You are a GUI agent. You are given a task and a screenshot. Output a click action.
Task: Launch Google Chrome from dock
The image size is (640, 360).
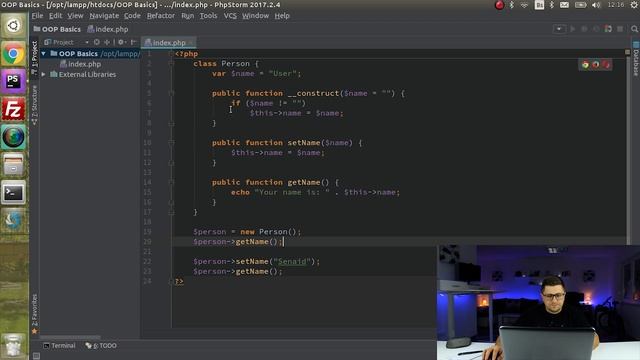[13, 53]
